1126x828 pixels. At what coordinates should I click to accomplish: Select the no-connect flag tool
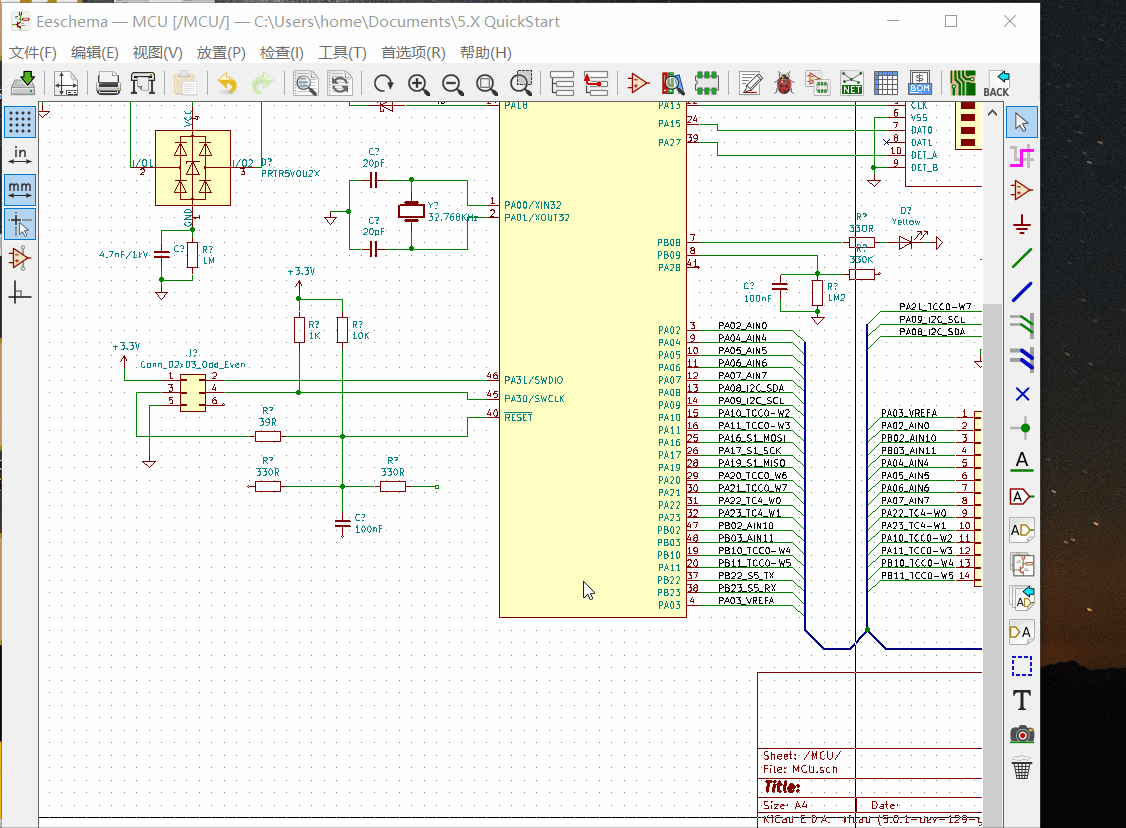(x=1022, y=394)
